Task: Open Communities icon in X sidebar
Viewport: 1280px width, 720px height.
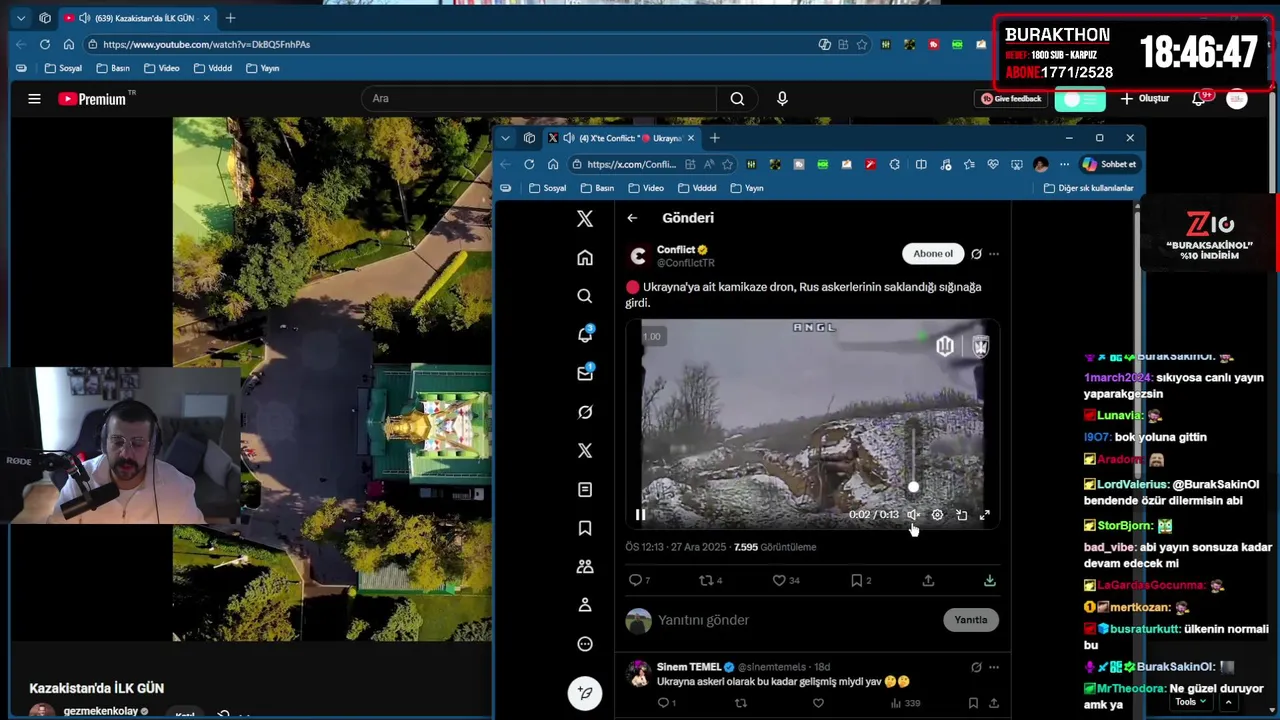Action: [x=585, y=567]
